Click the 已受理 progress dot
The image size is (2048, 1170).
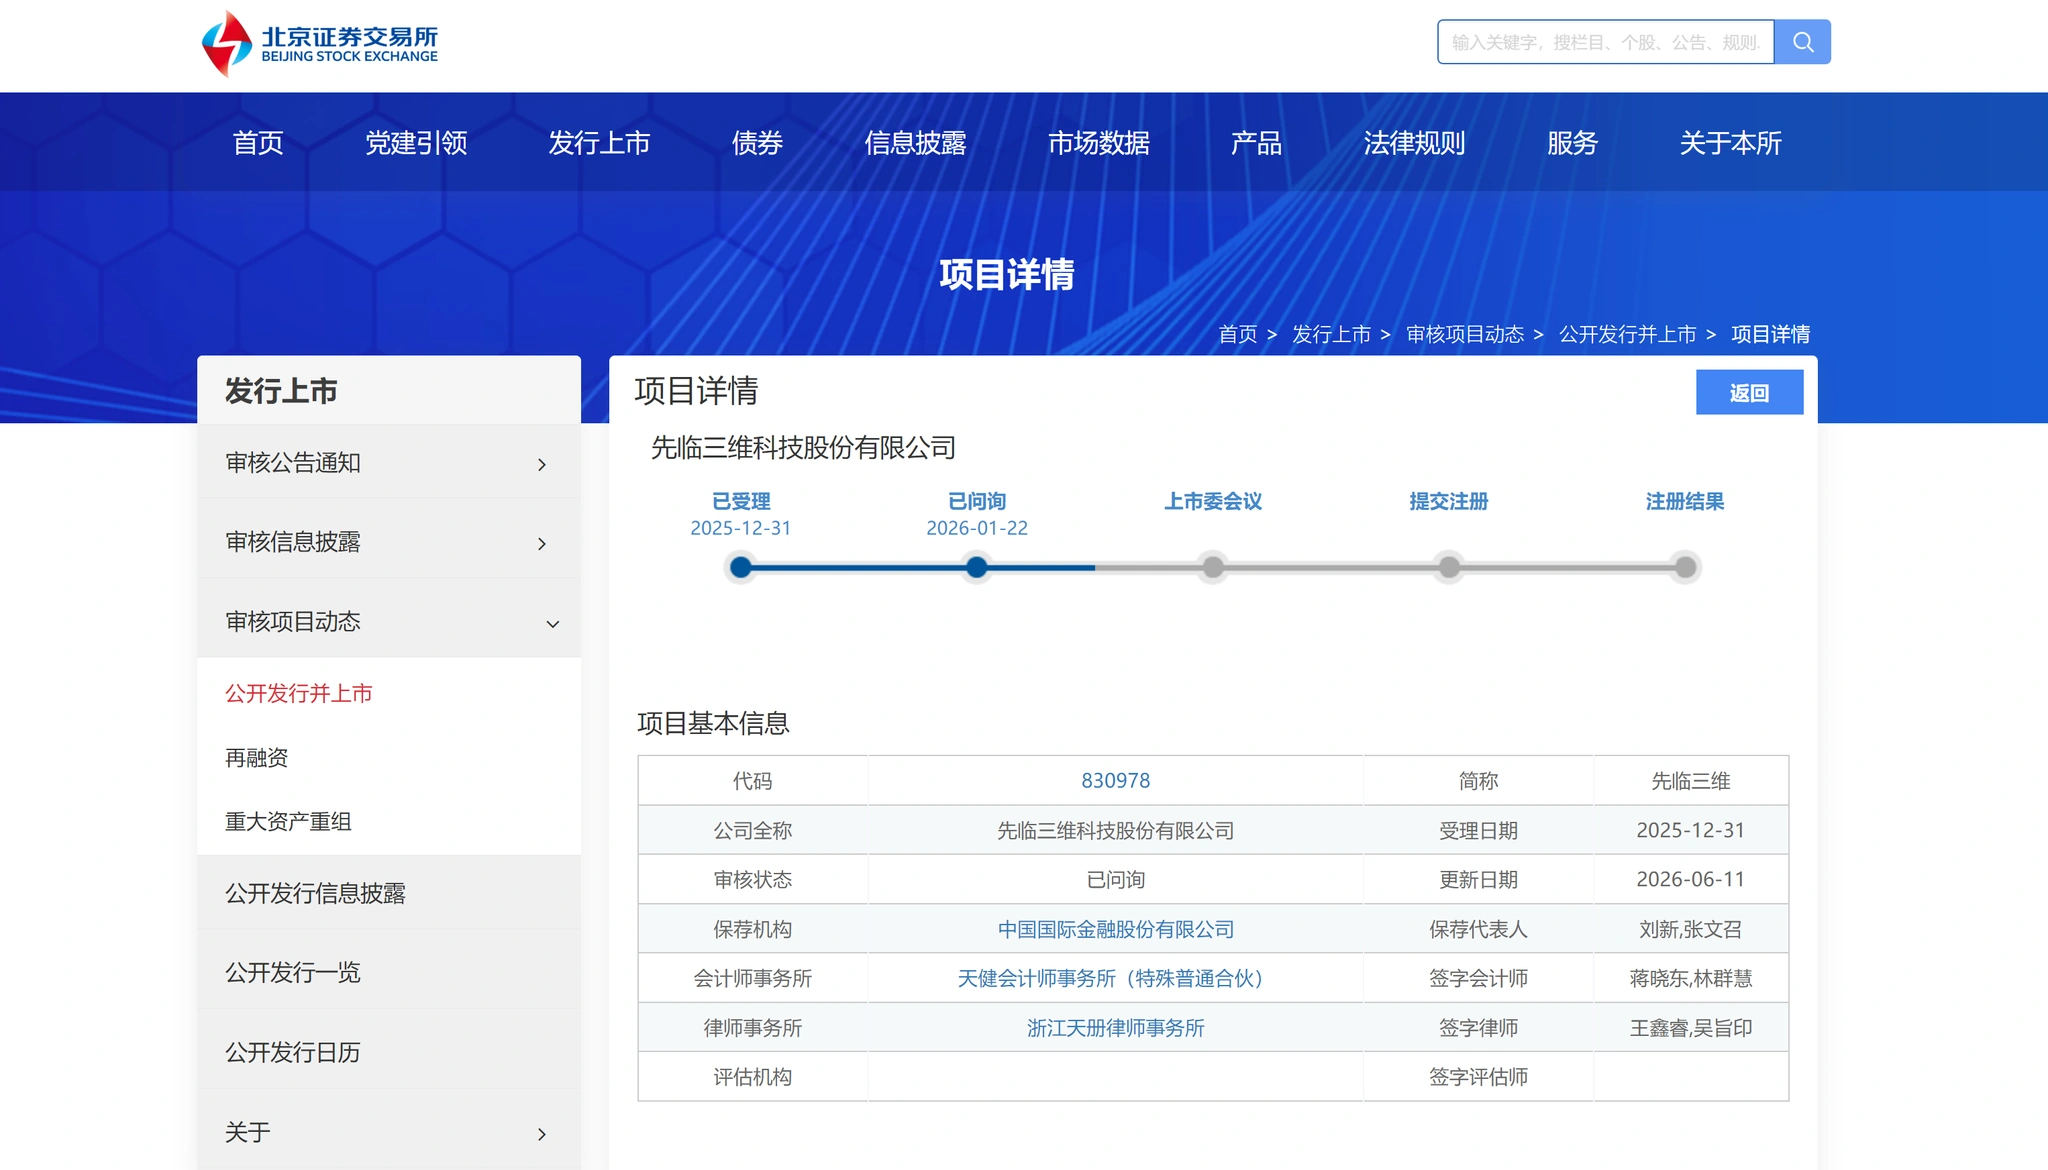pos(741,568)
